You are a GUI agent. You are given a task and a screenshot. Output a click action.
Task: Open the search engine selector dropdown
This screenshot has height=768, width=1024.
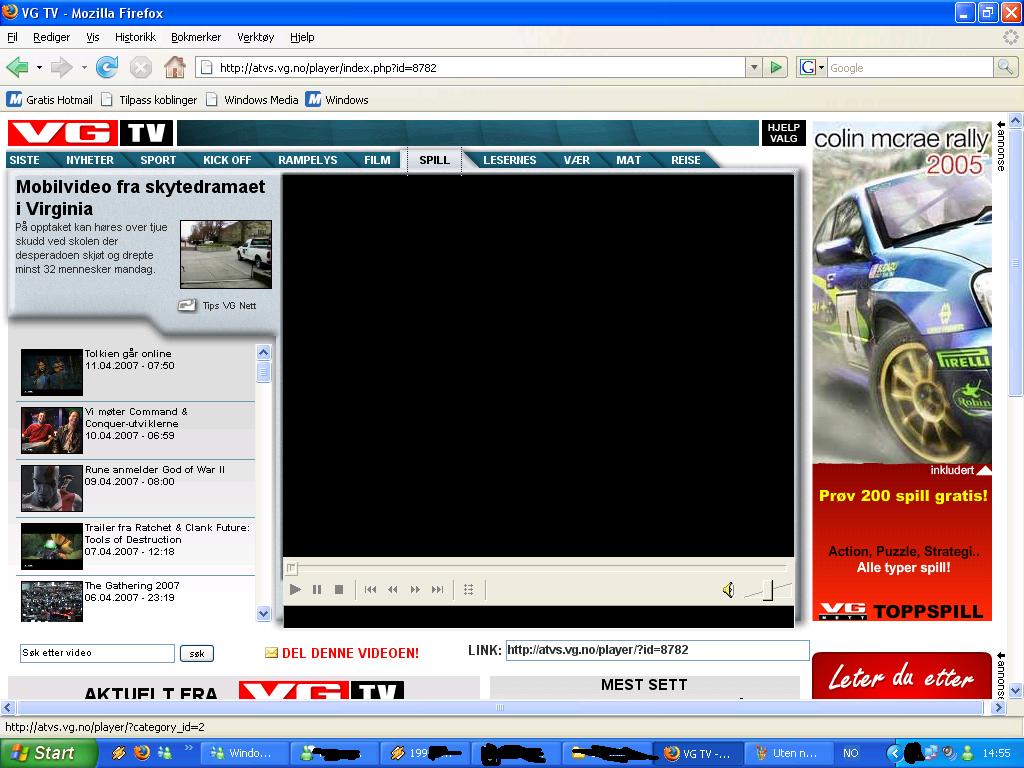click(x=821, y=67)
